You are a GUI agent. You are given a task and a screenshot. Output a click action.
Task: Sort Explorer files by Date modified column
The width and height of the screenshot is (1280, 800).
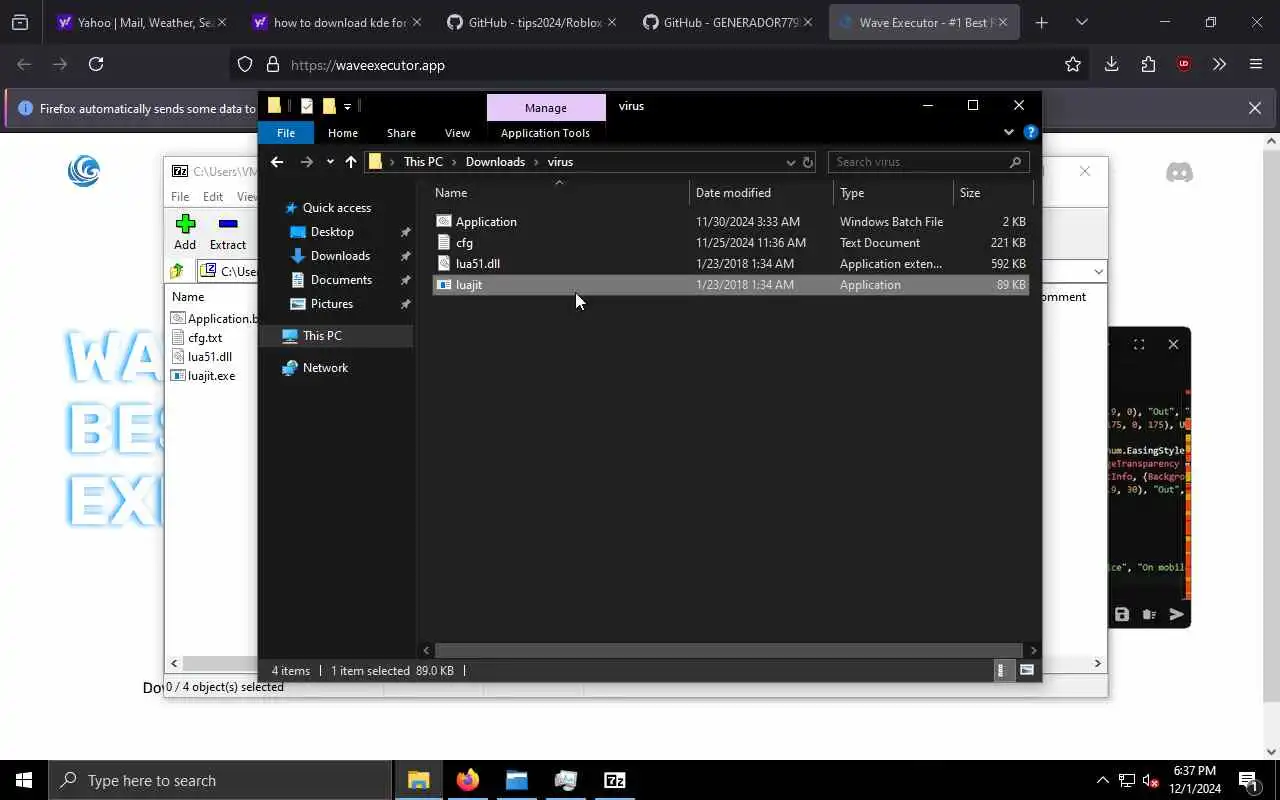[761, 193]
